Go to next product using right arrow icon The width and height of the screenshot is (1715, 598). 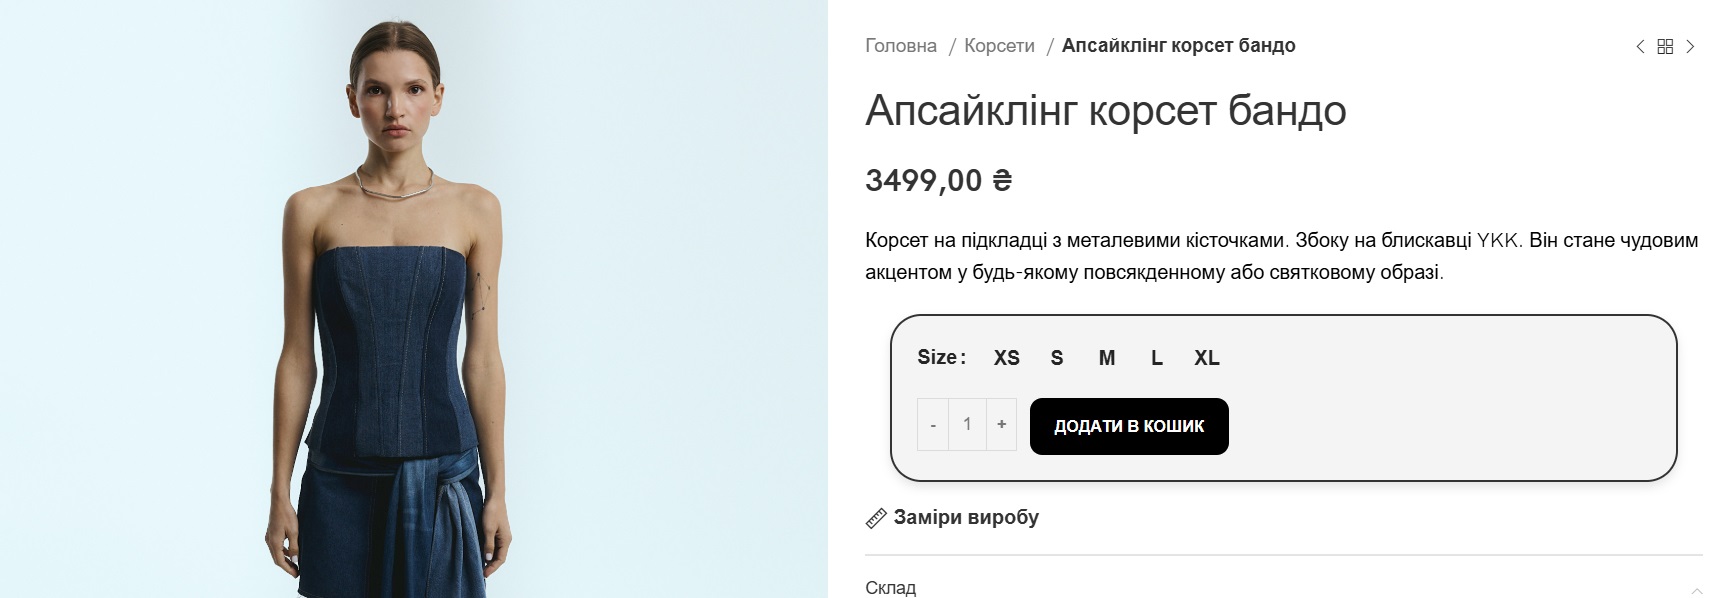pyautogui.click(x=1690, y=45)
